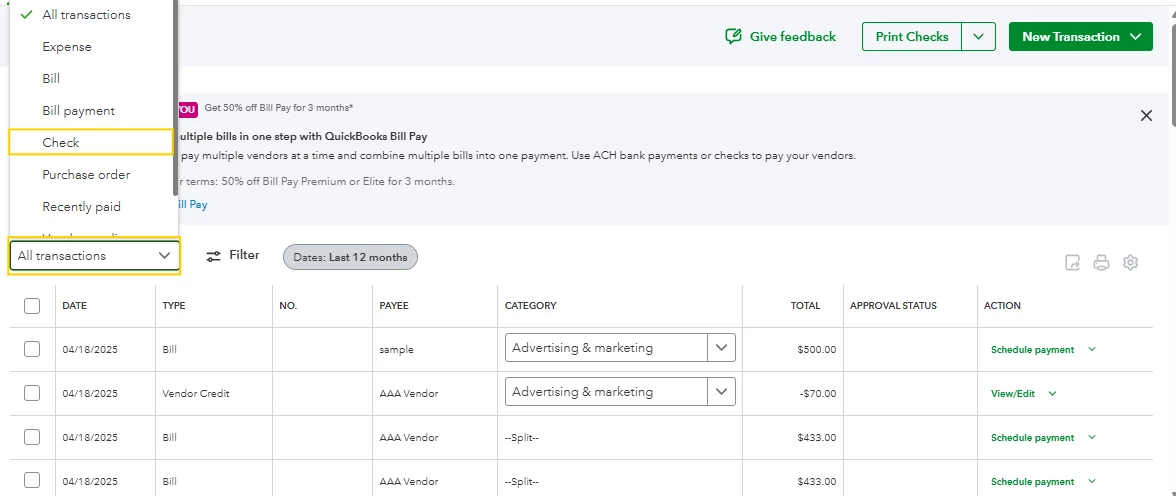Click the Vendor Credit type cell

pyautogui.click(x=196, y=394)
